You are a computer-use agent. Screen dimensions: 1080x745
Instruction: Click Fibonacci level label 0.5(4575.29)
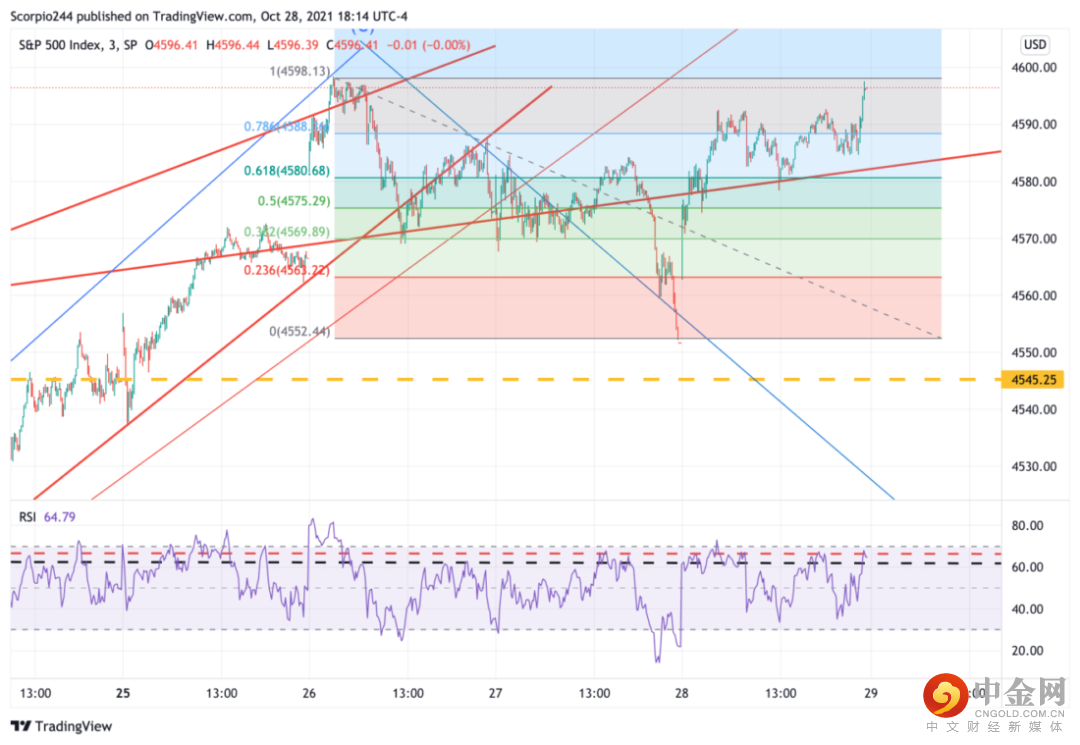tap(294, 201)
